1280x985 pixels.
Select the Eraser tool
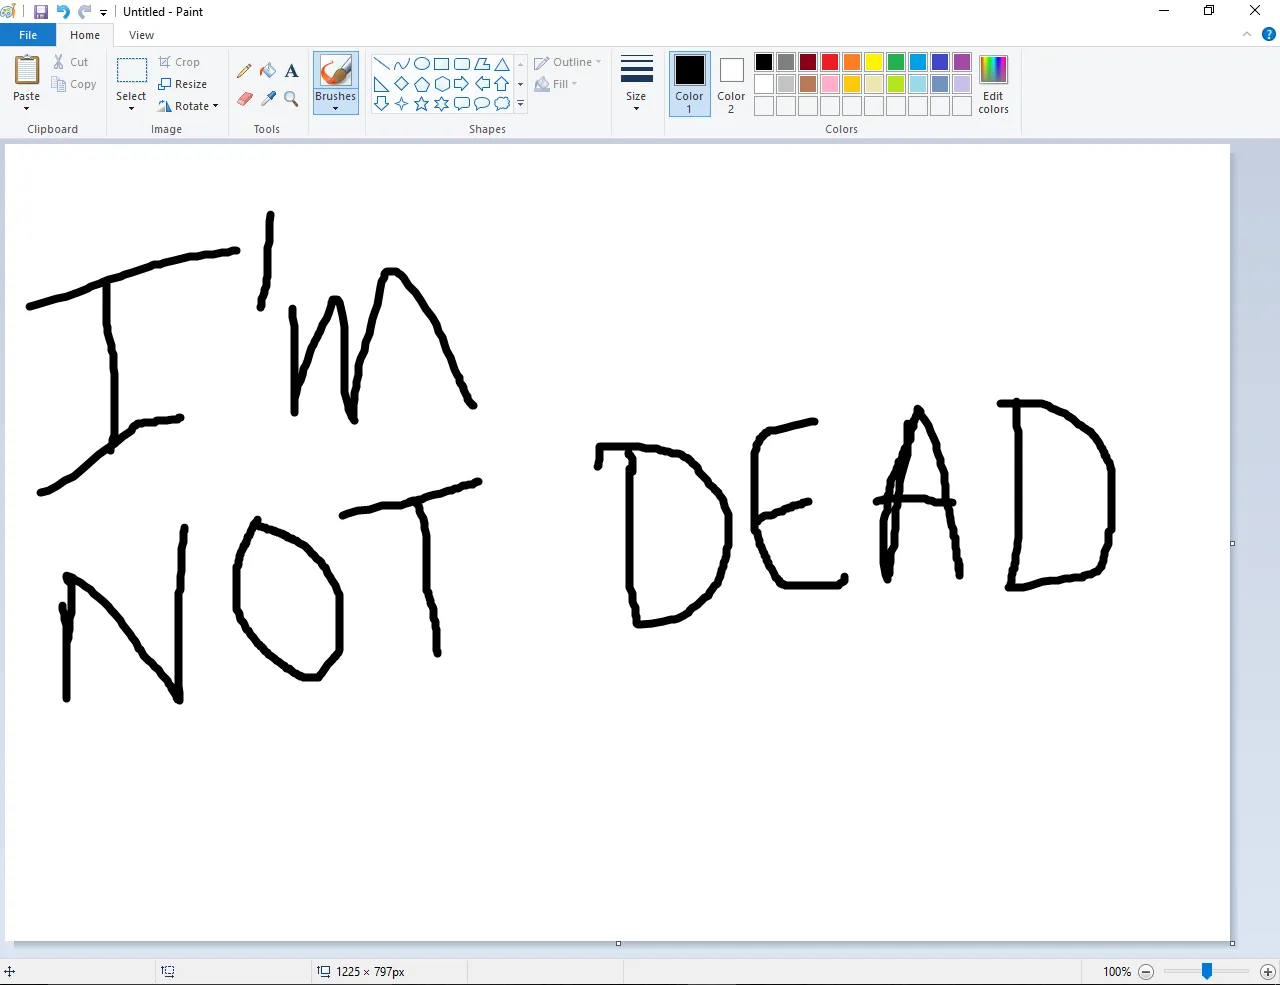pyautogui.click(x=244, y=99)
